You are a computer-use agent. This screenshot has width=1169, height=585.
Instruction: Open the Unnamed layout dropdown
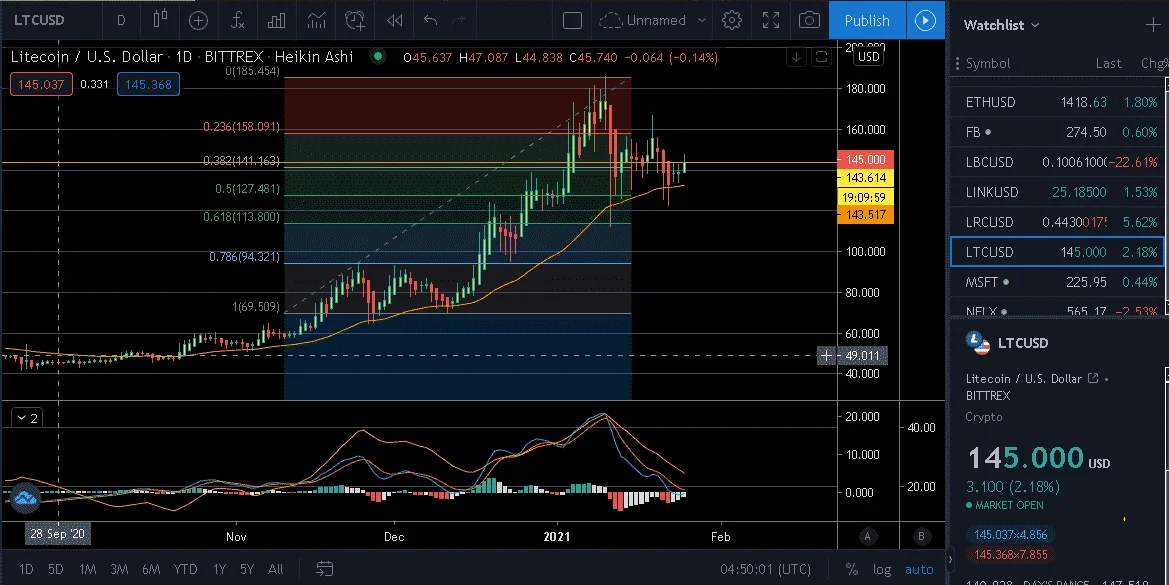[653, 20]
